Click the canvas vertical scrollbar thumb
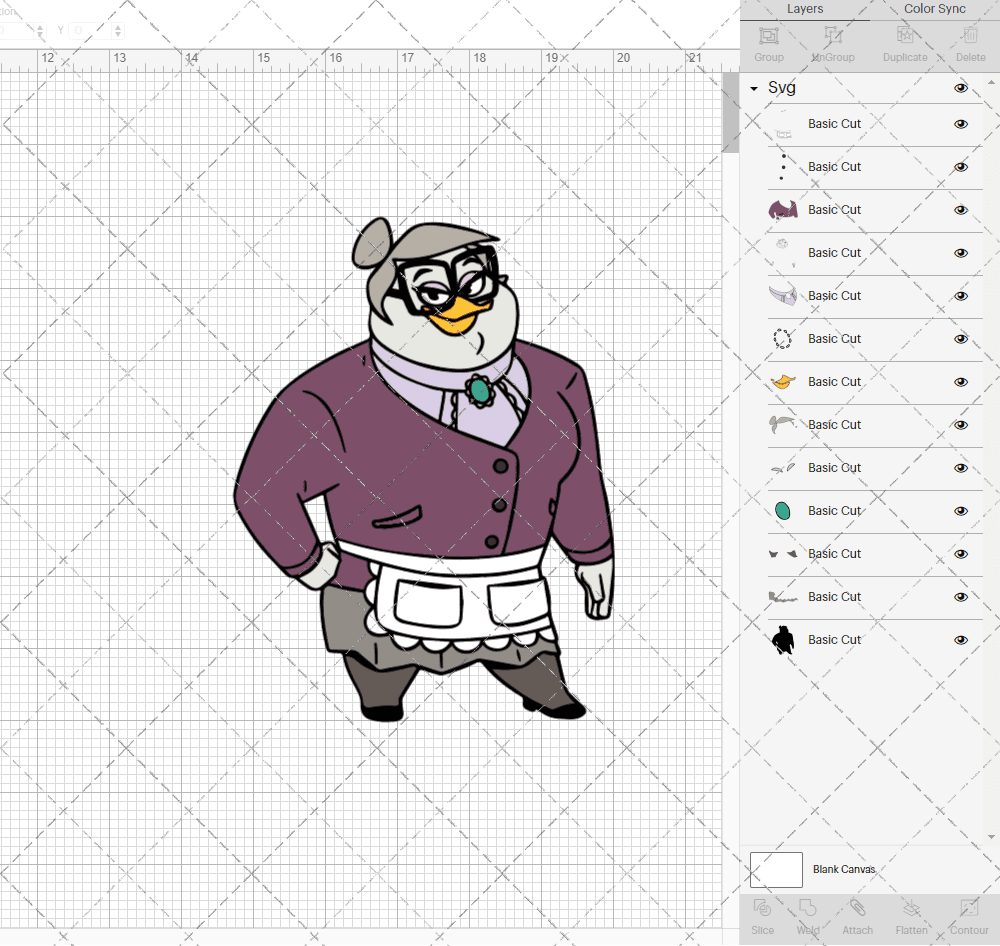The height and width of the screenshot is (946, 1000). 730,113
